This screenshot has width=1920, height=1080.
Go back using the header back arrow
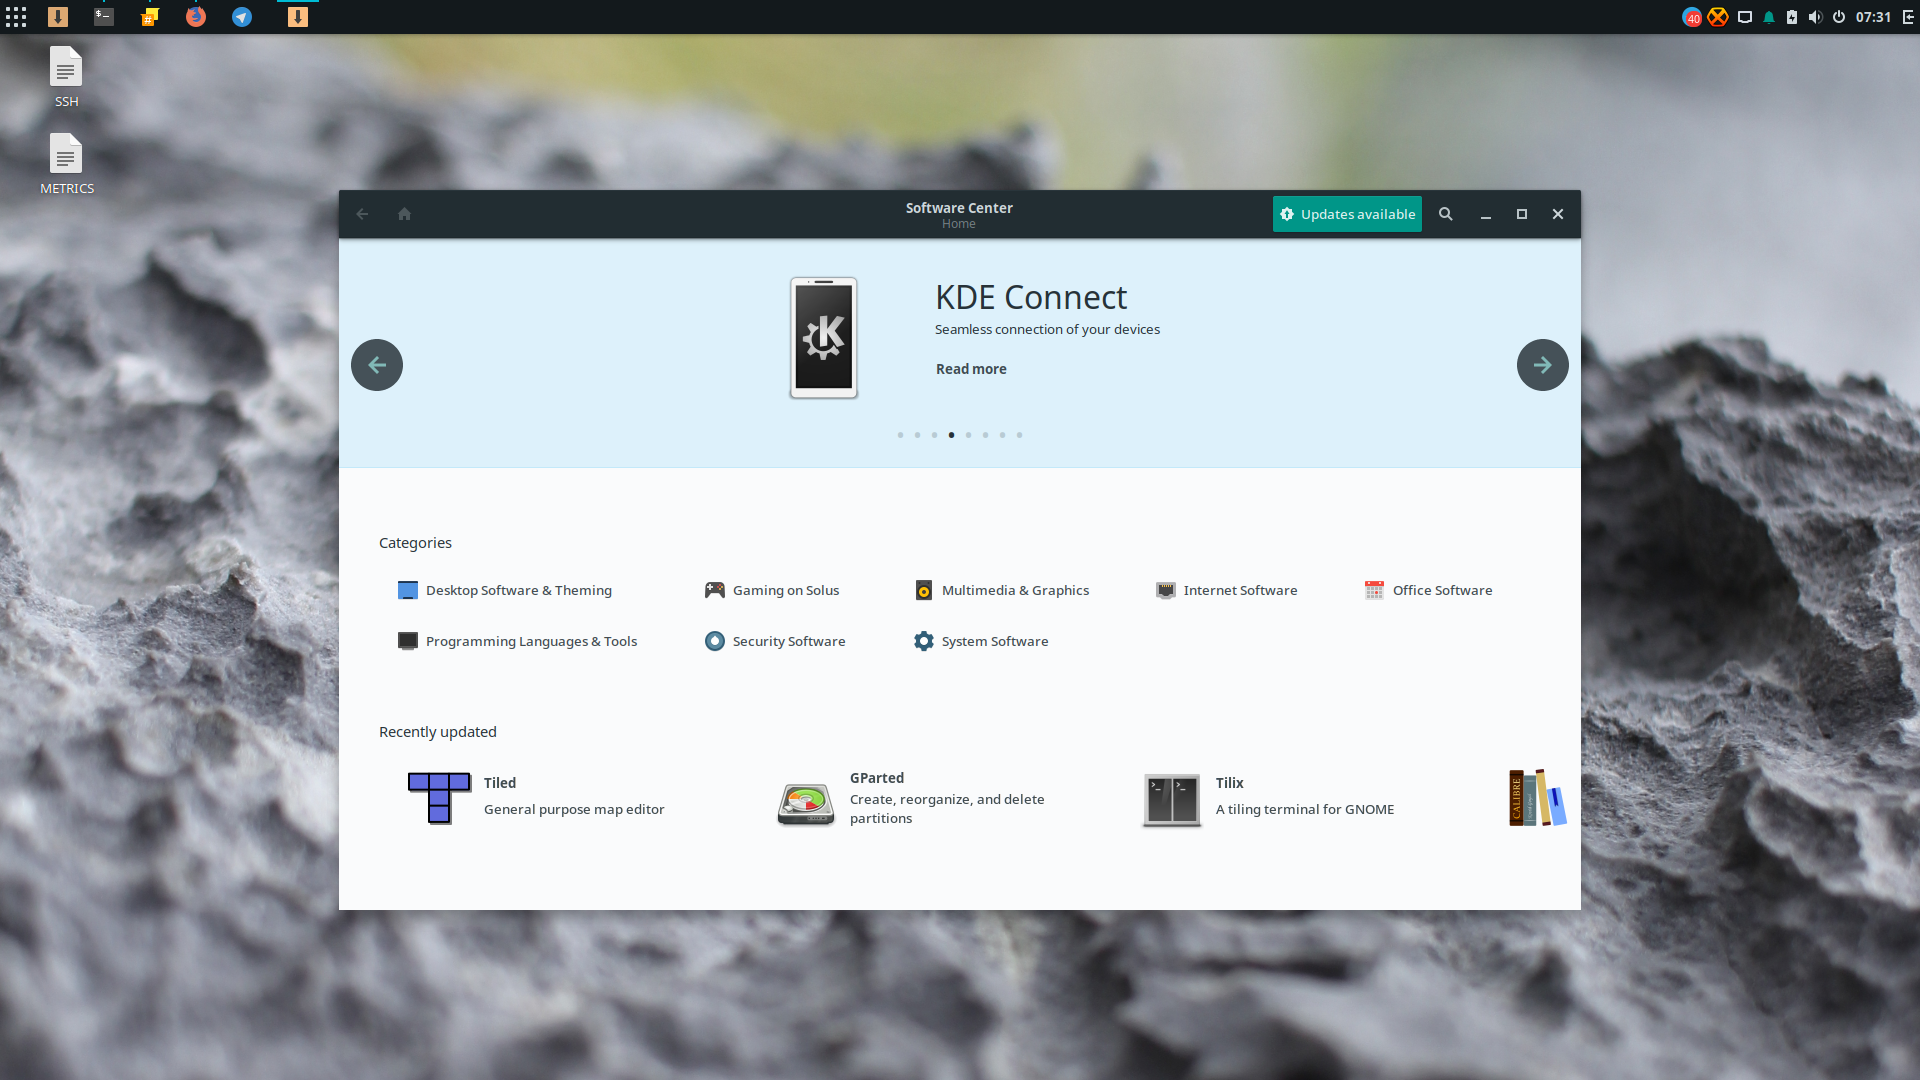tap(362, 214)
